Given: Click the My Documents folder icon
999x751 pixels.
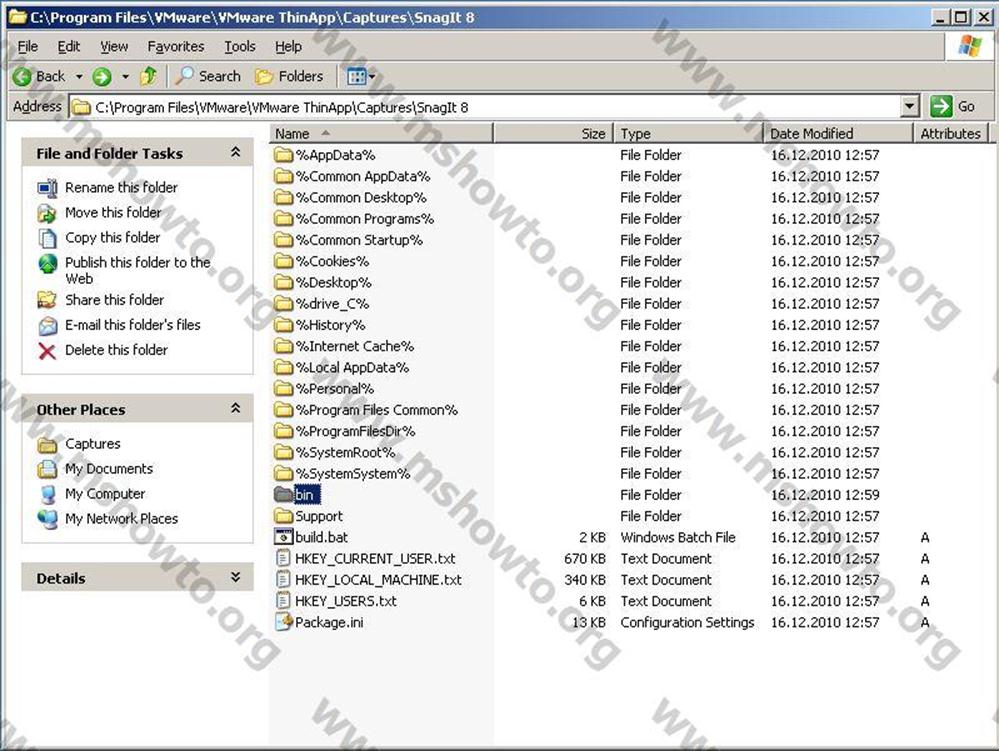Looking at the screenshot, I should click(x=47, y=469).
